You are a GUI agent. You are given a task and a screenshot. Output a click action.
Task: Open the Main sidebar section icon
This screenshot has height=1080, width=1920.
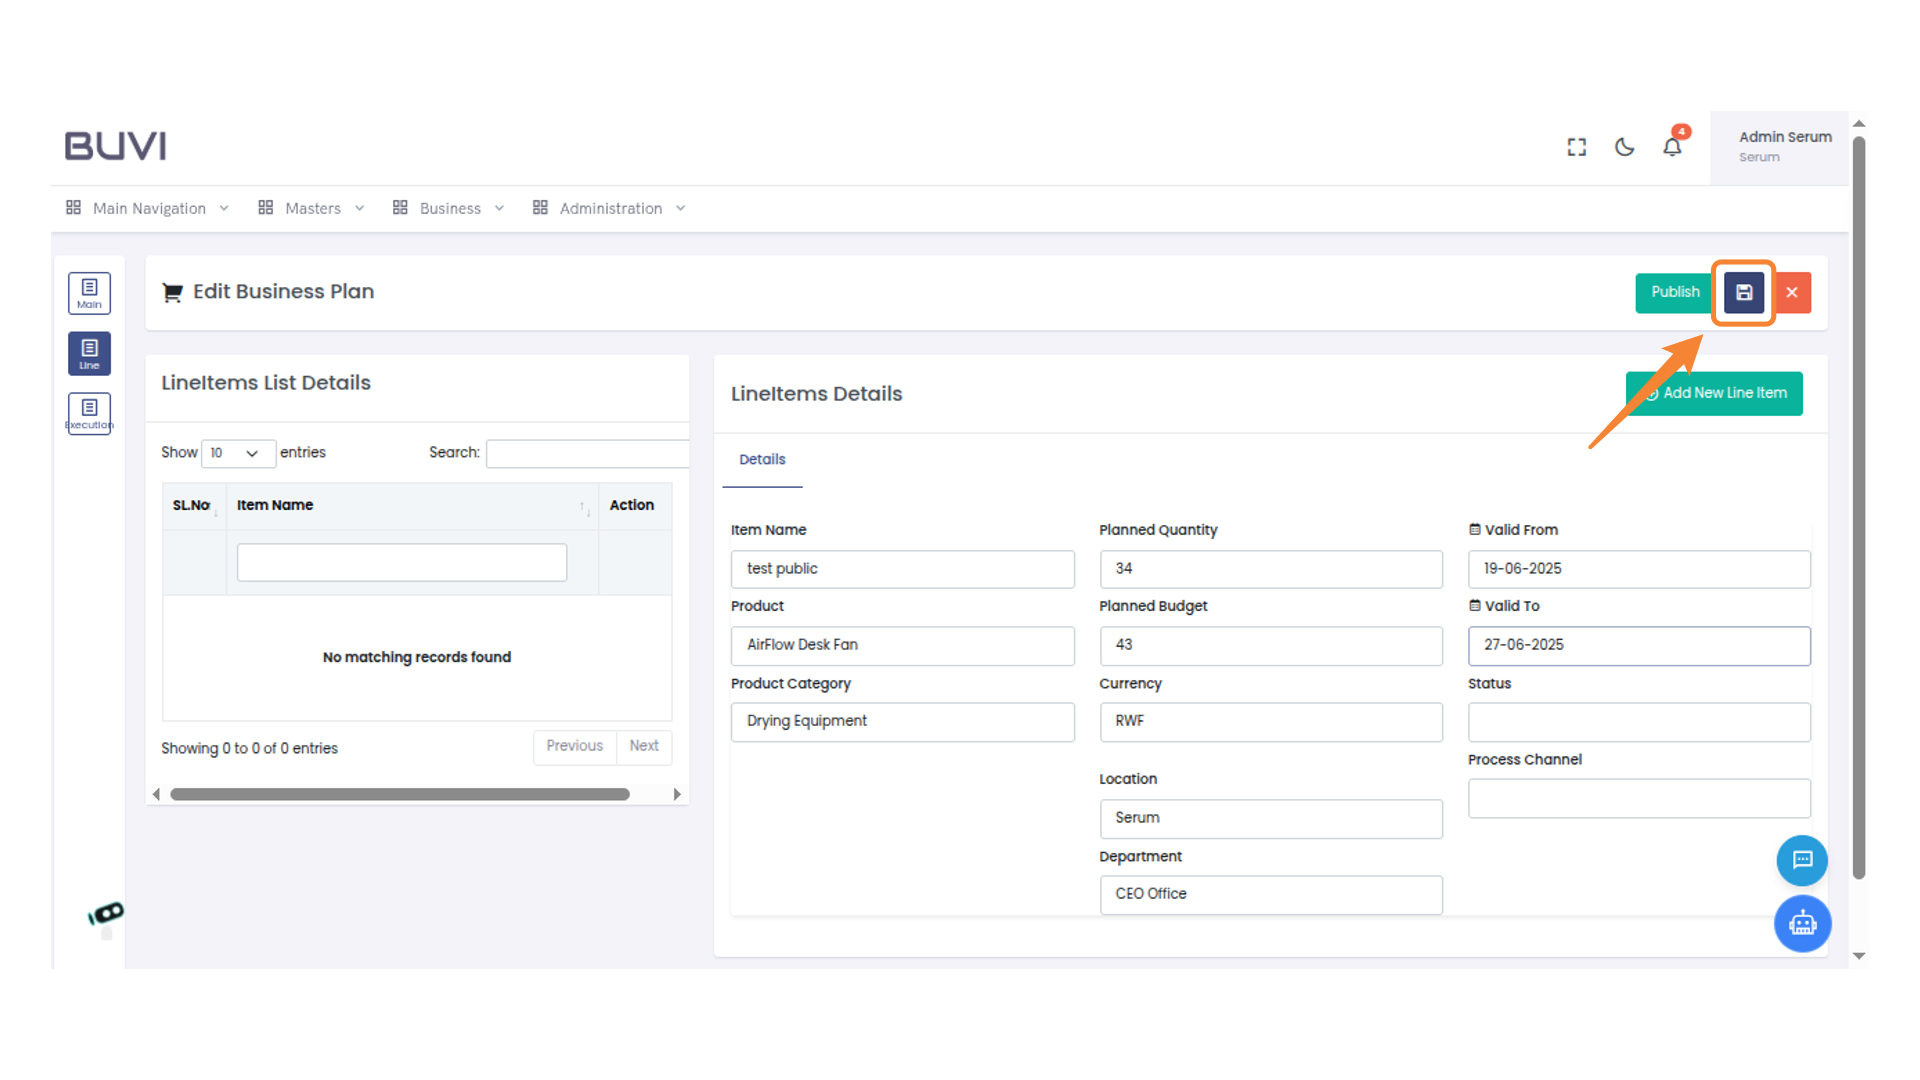tap(89, 293)
